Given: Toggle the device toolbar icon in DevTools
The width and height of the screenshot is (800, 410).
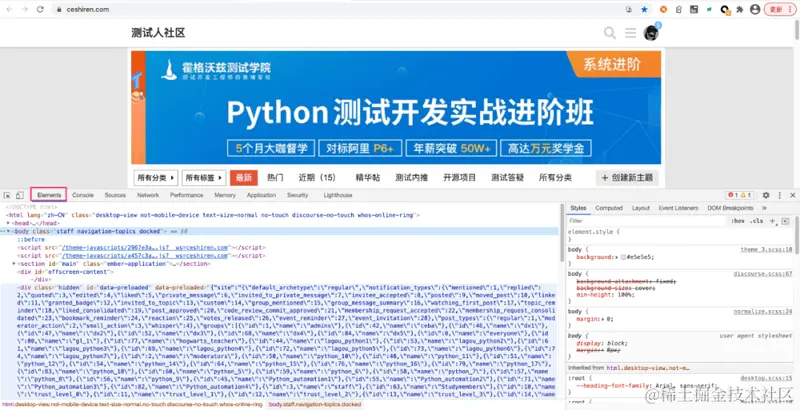Looking at the screenshot, I should tap(19, 195).
